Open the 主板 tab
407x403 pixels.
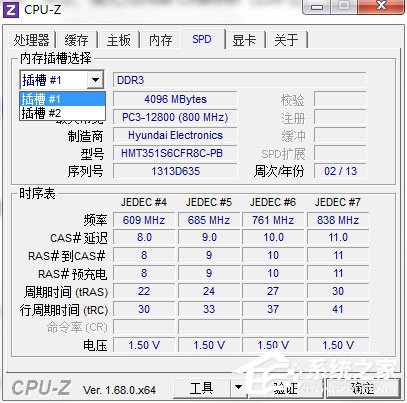118,40
